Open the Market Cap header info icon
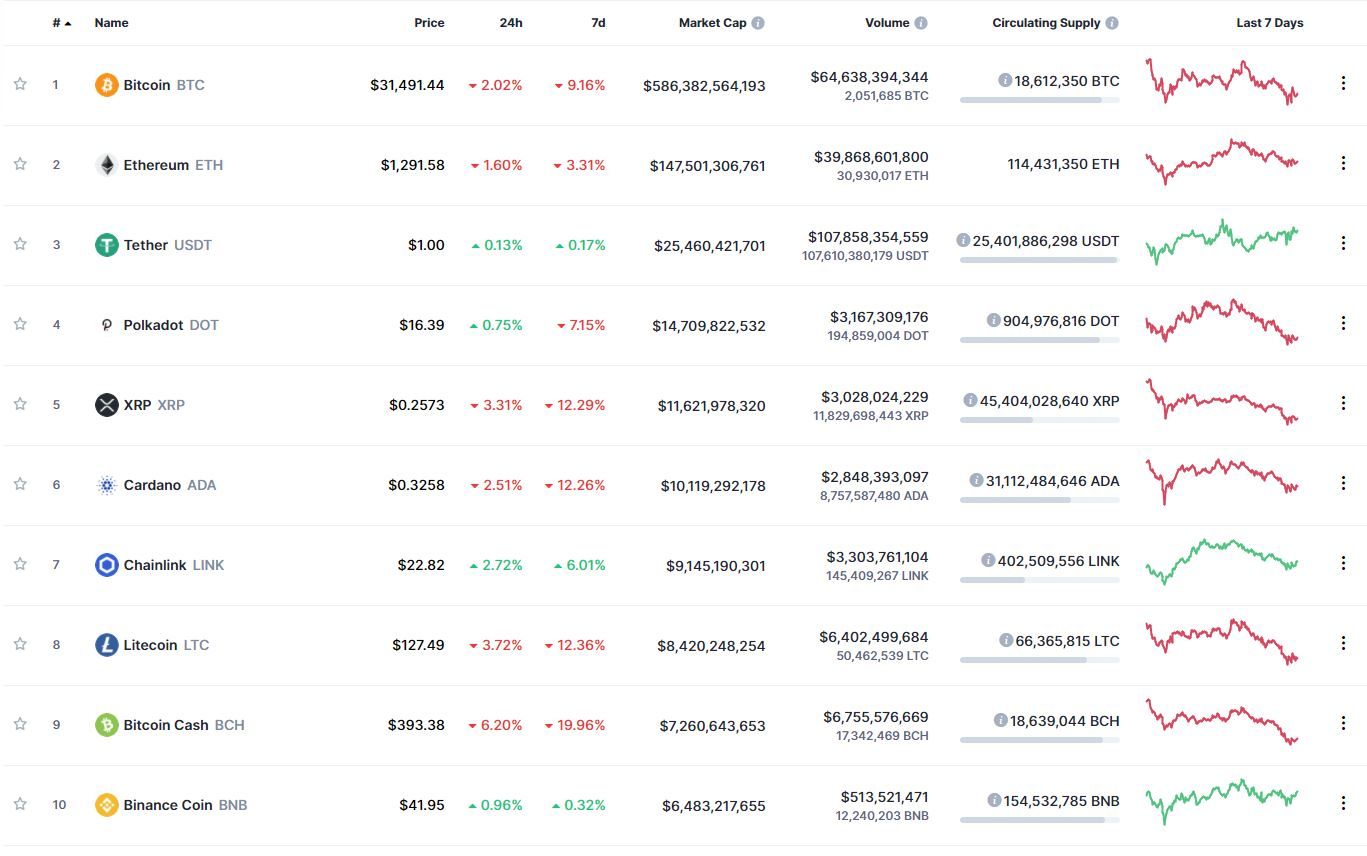The image size is (1367, 856). tap(758, 23)
